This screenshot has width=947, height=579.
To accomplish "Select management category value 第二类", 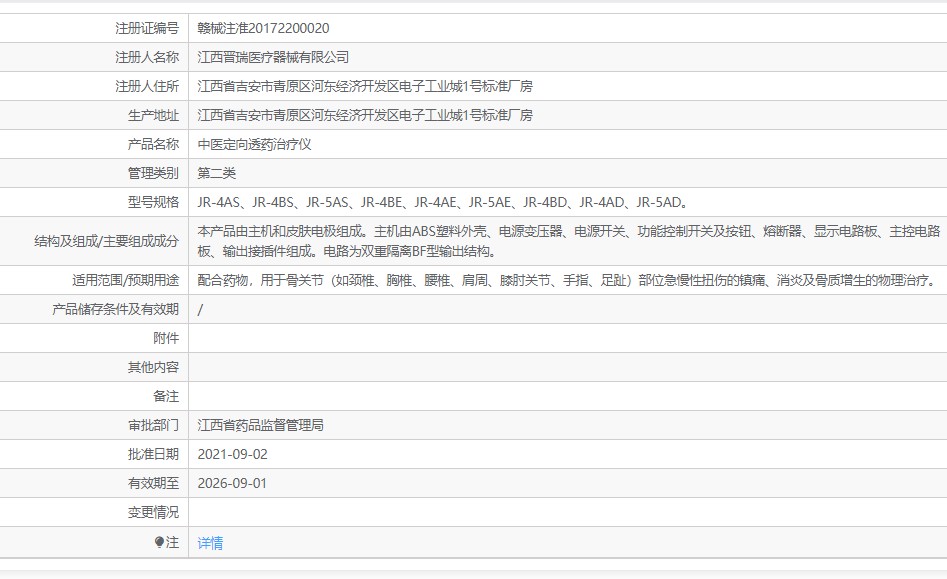I will pos(216,173).
